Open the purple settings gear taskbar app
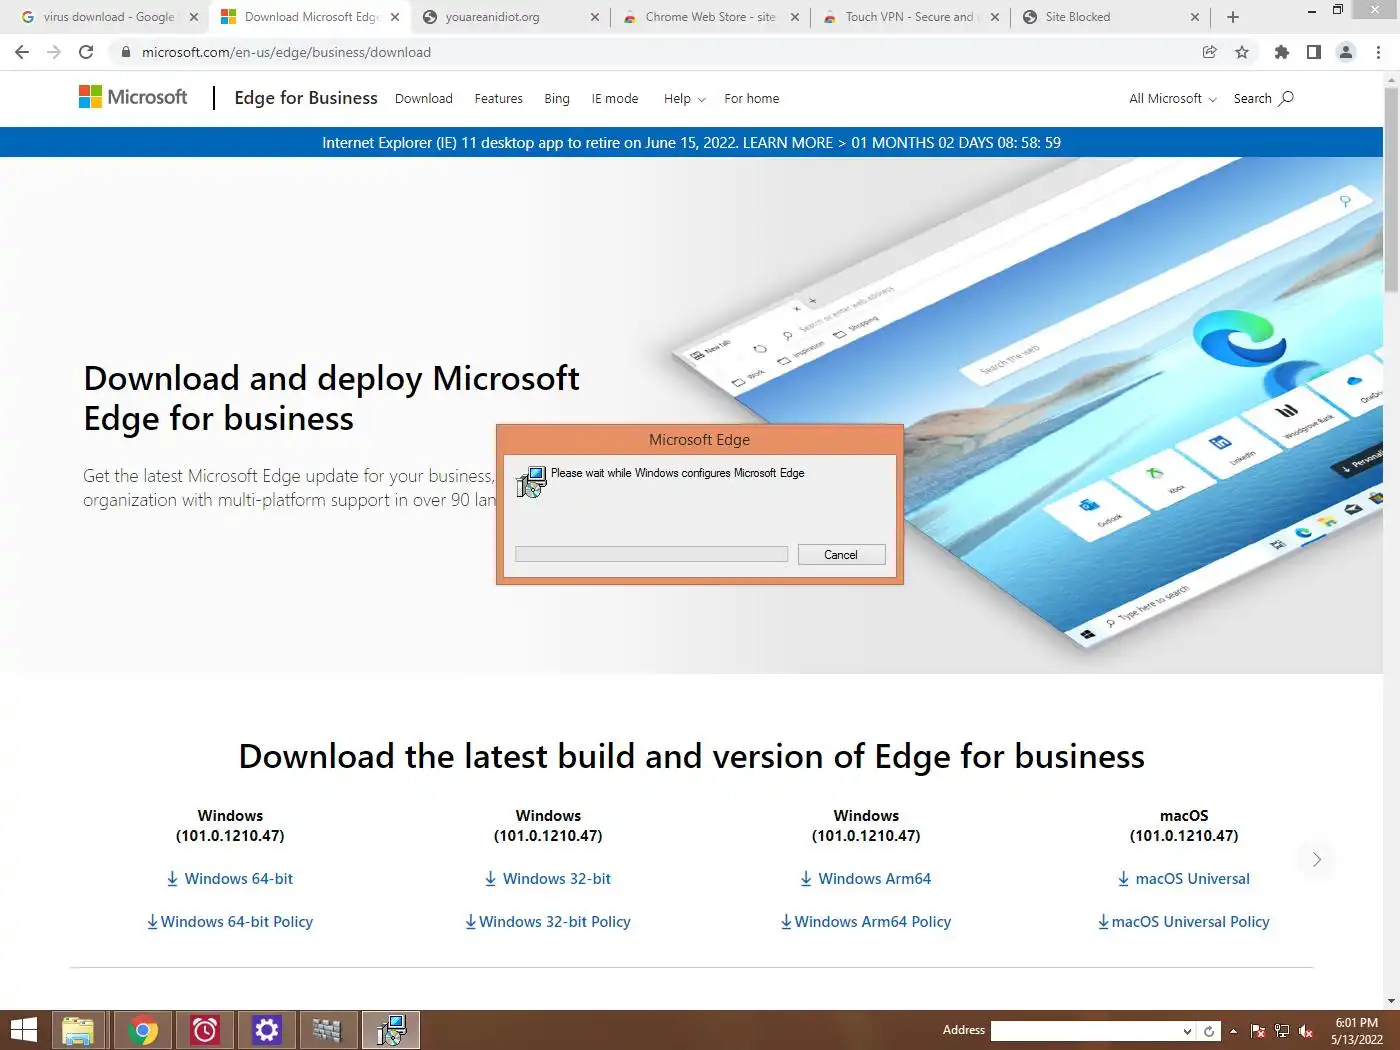 point(267,1030)
